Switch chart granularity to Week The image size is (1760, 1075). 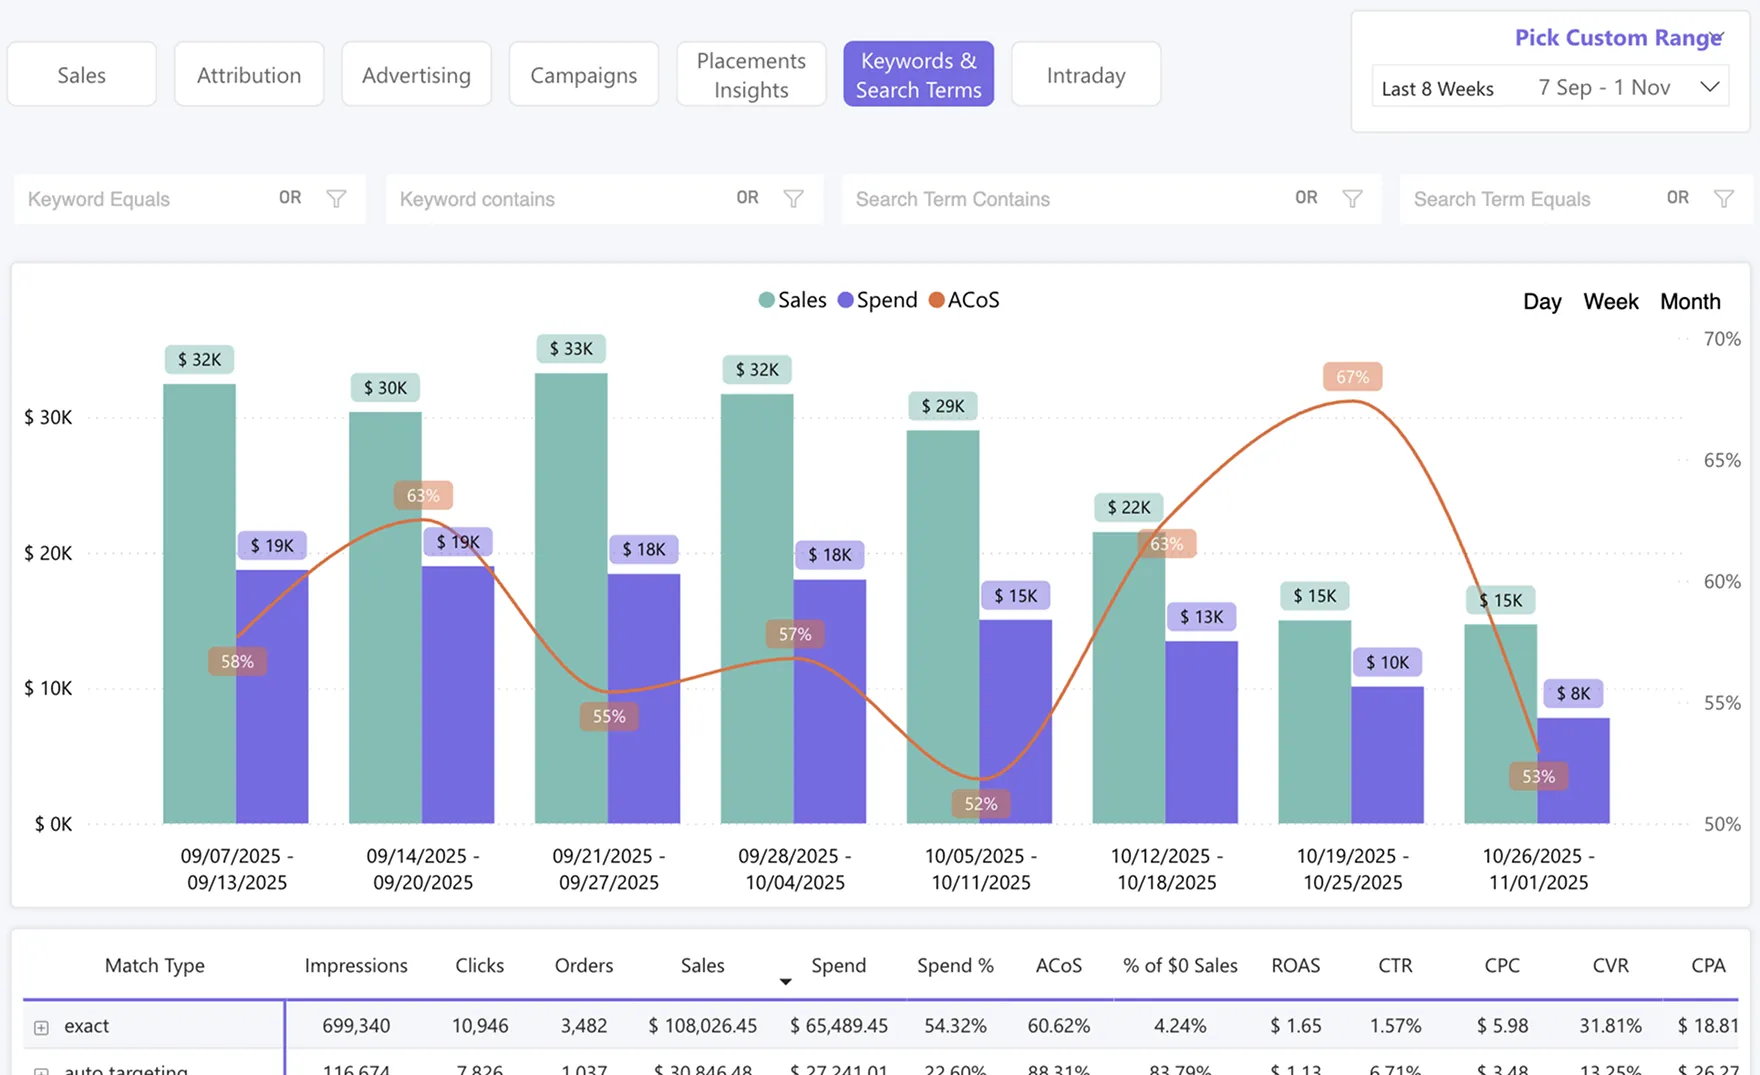pos(1610,302)
